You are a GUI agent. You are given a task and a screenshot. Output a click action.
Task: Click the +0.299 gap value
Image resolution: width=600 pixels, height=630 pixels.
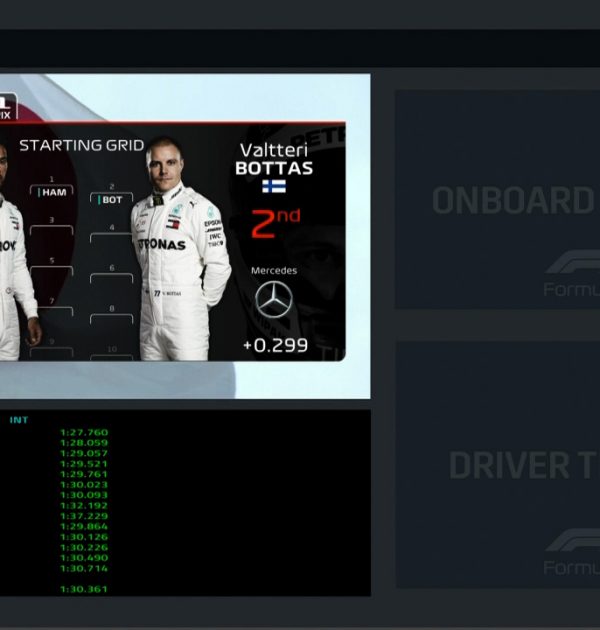tap(276, 346)
